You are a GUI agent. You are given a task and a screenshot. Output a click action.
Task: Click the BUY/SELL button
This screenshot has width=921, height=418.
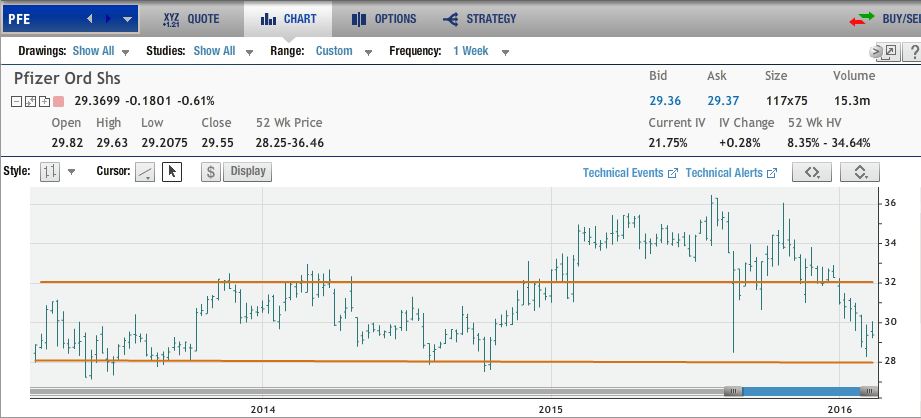[x=885, y=19]
